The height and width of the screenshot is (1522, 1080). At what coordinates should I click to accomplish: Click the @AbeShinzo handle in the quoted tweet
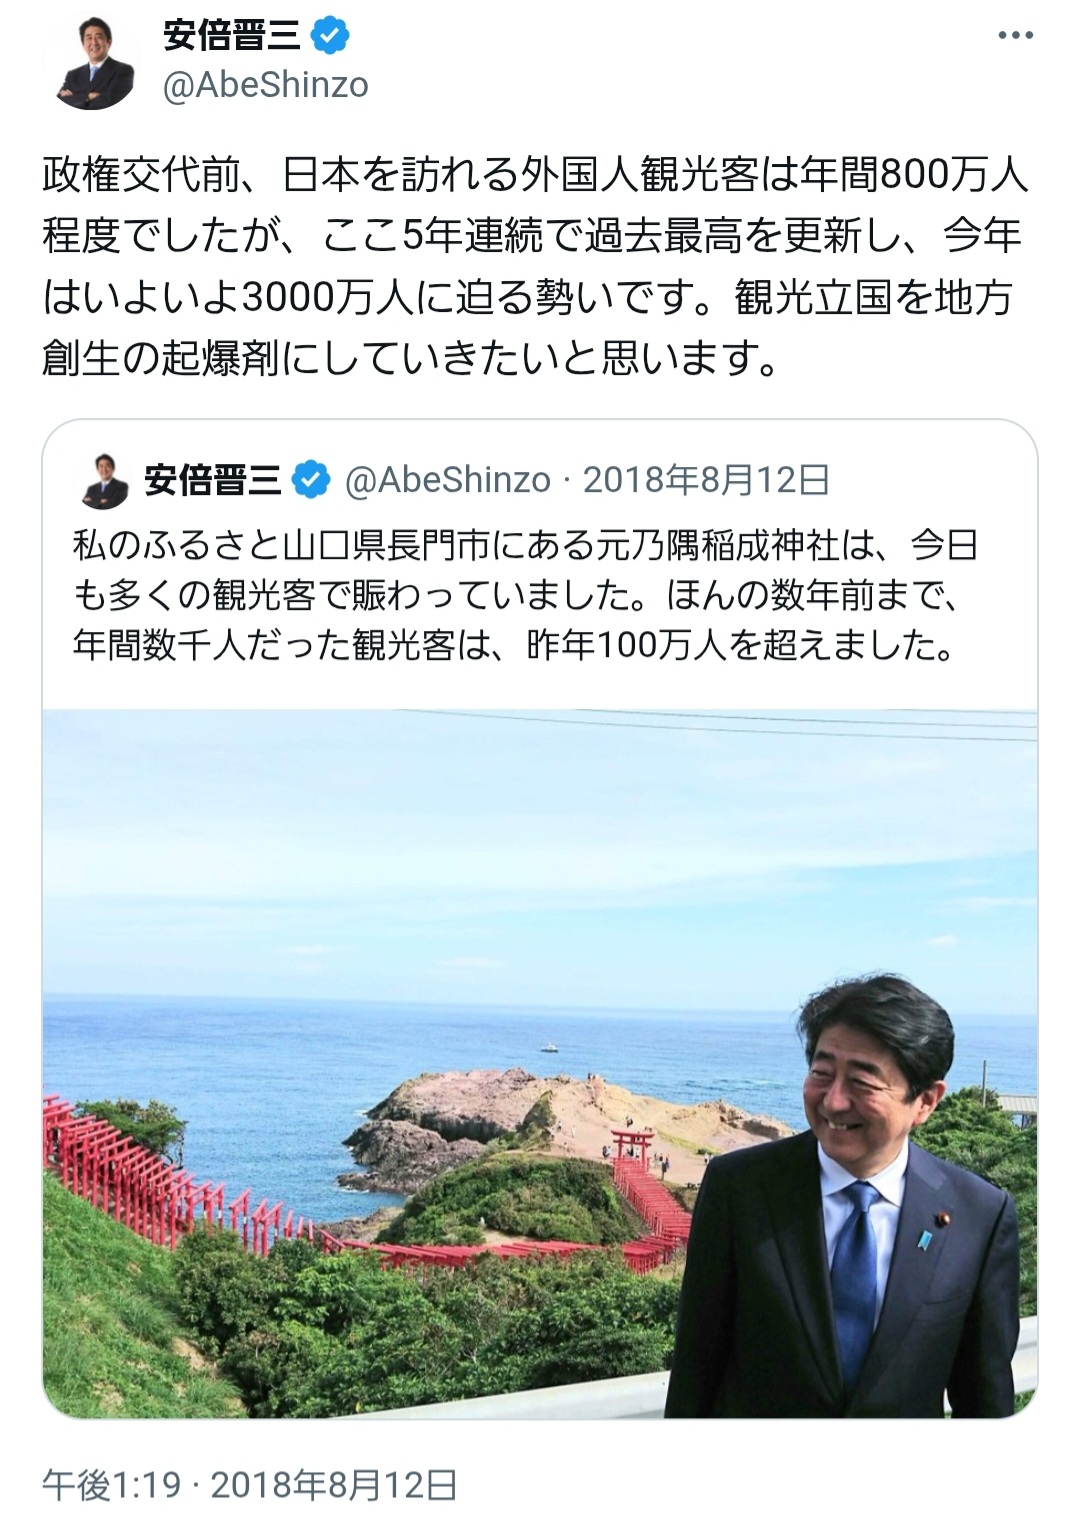(x=448, y=481)
